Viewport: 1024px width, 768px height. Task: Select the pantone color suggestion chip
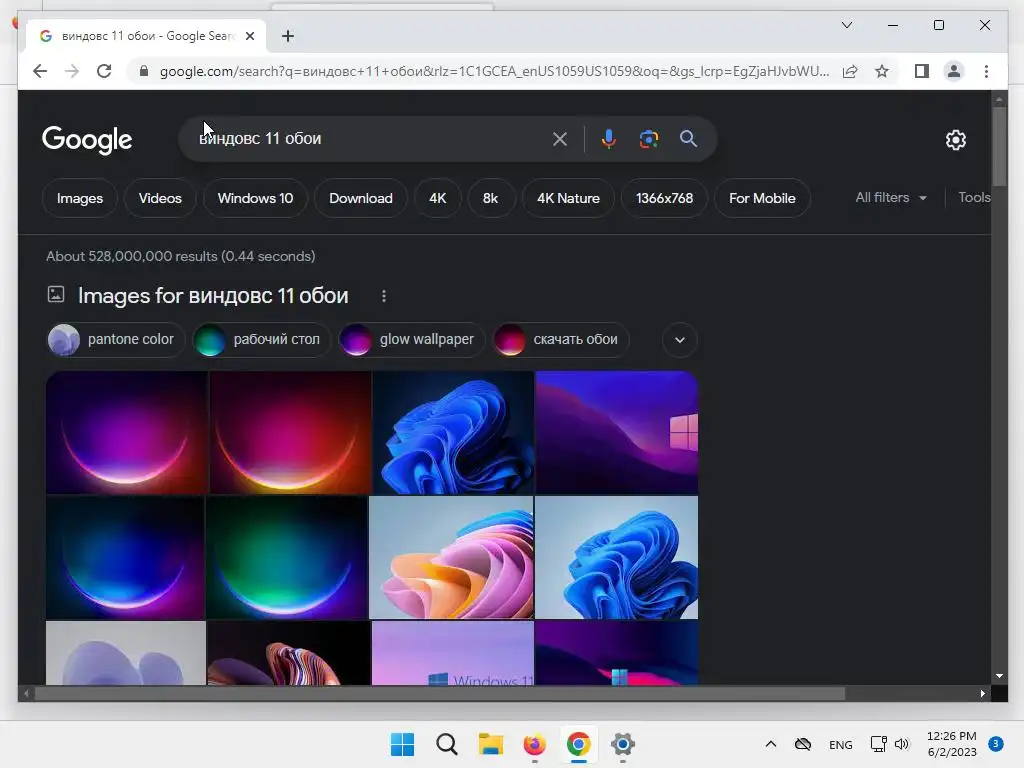coord(116,340)
